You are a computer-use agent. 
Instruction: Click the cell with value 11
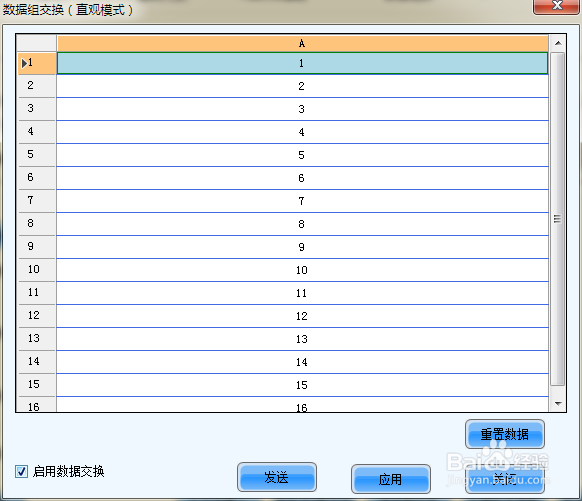coord(303,293)
